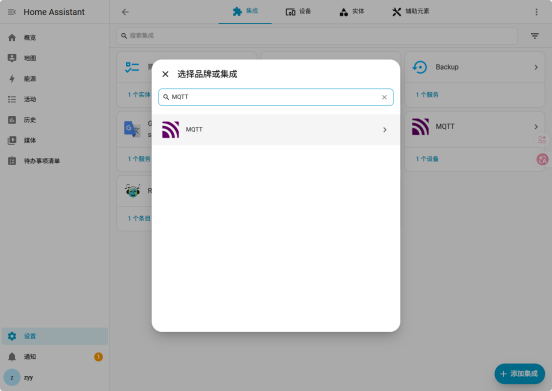Toggle the sidebar menu icon
The image size is (552, 391).
coord(12,12)
